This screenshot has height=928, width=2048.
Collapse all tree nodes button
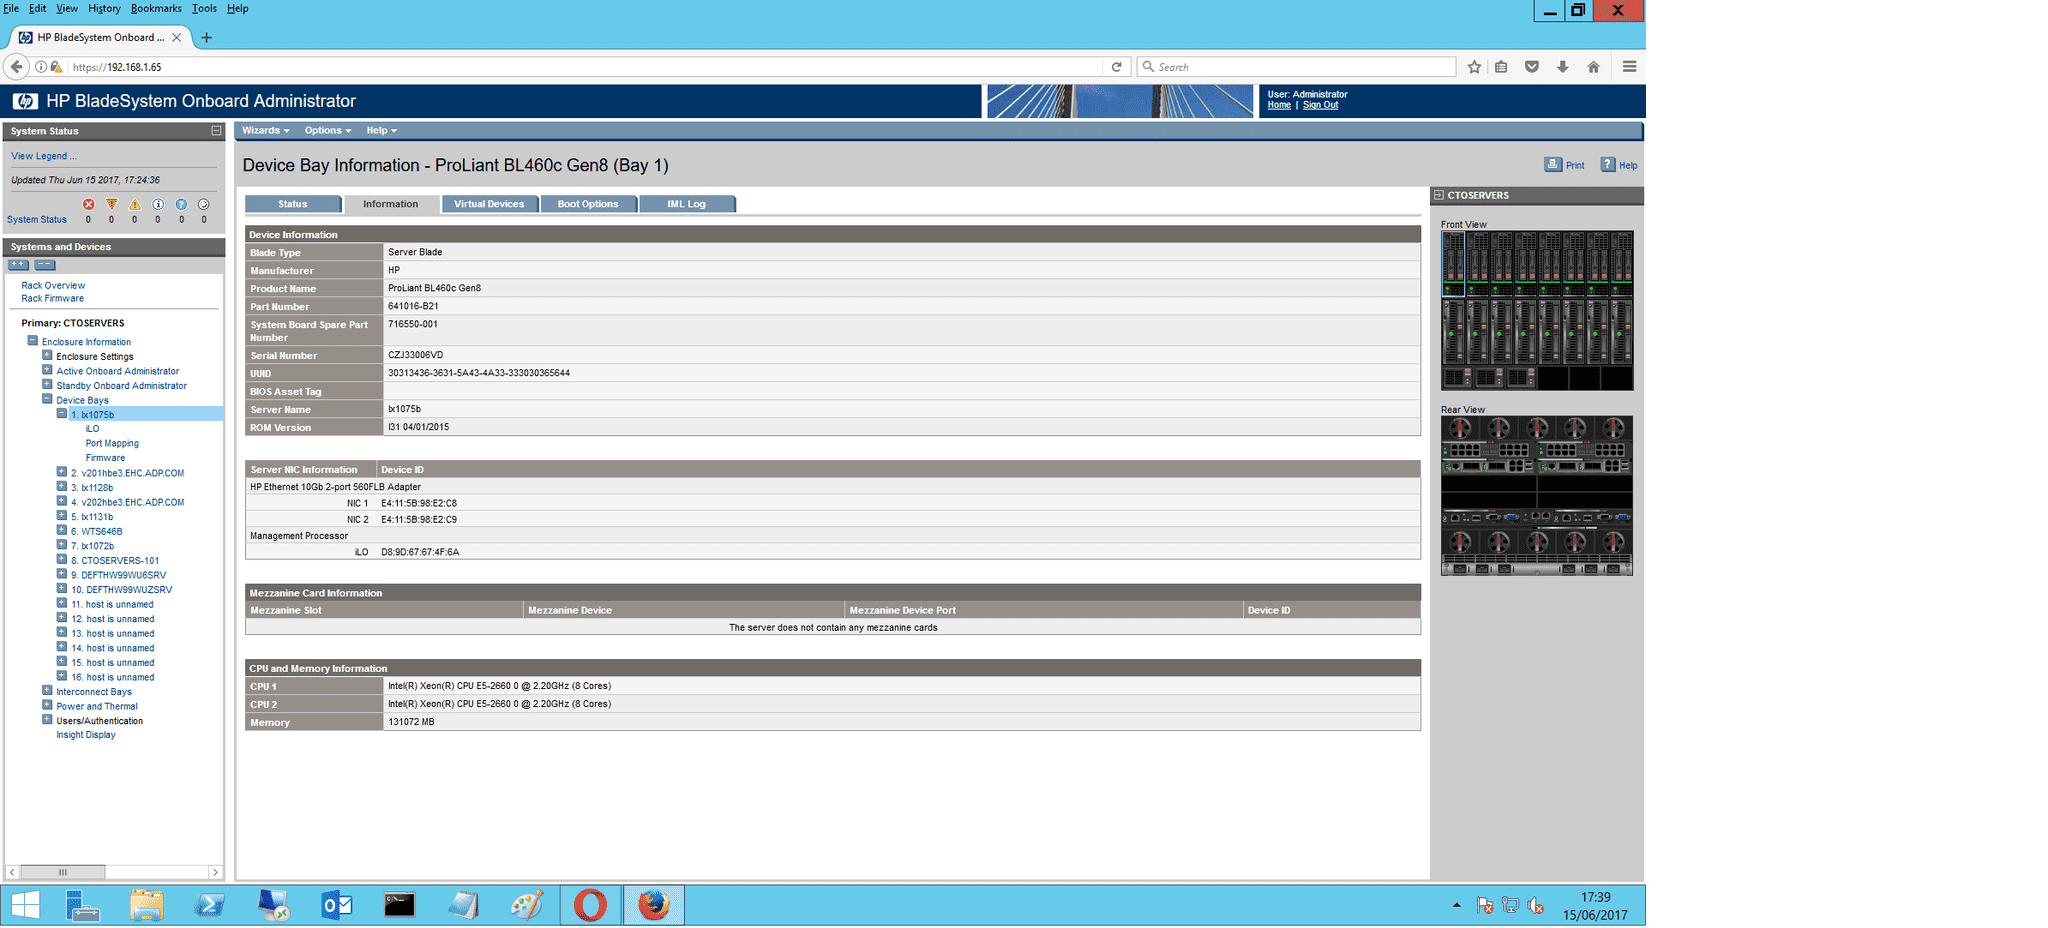click(x=45, y=265)
